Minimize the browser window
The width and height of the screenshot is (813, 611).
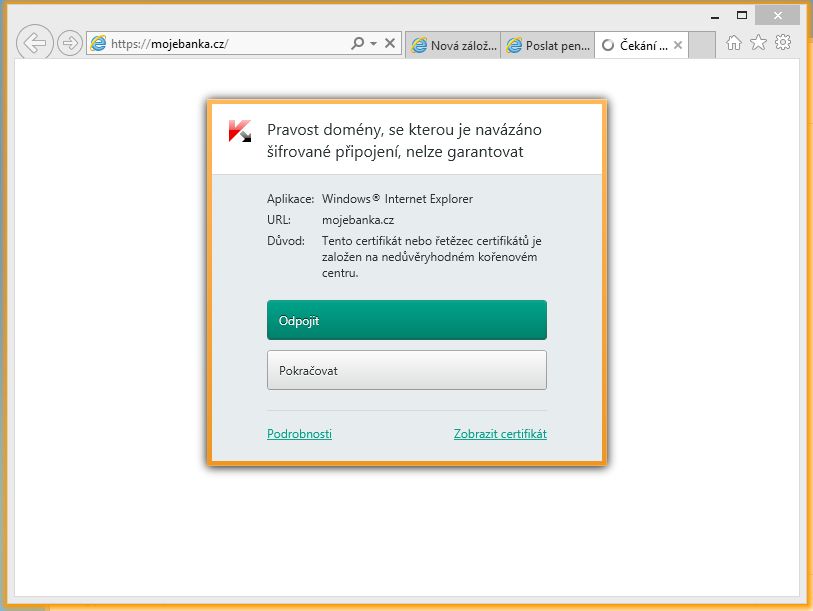(715, 16)
